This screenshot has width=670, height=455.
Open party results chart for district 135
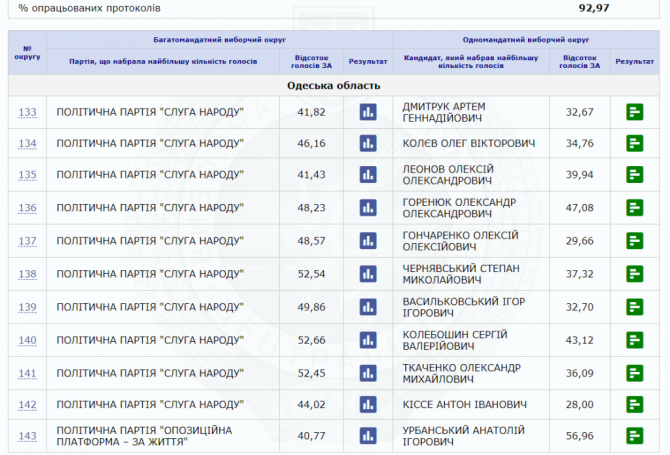point(368,174)
